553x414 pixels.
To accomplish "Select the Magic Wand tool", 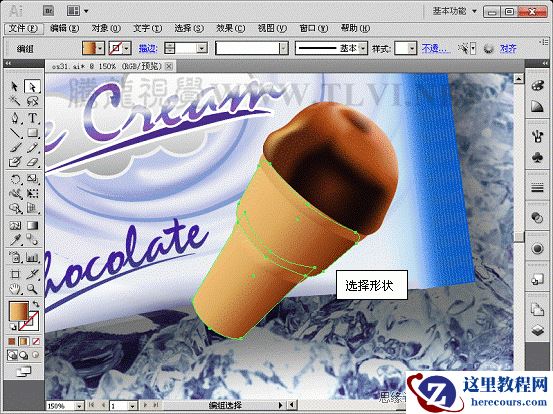I will click(14, 101).
